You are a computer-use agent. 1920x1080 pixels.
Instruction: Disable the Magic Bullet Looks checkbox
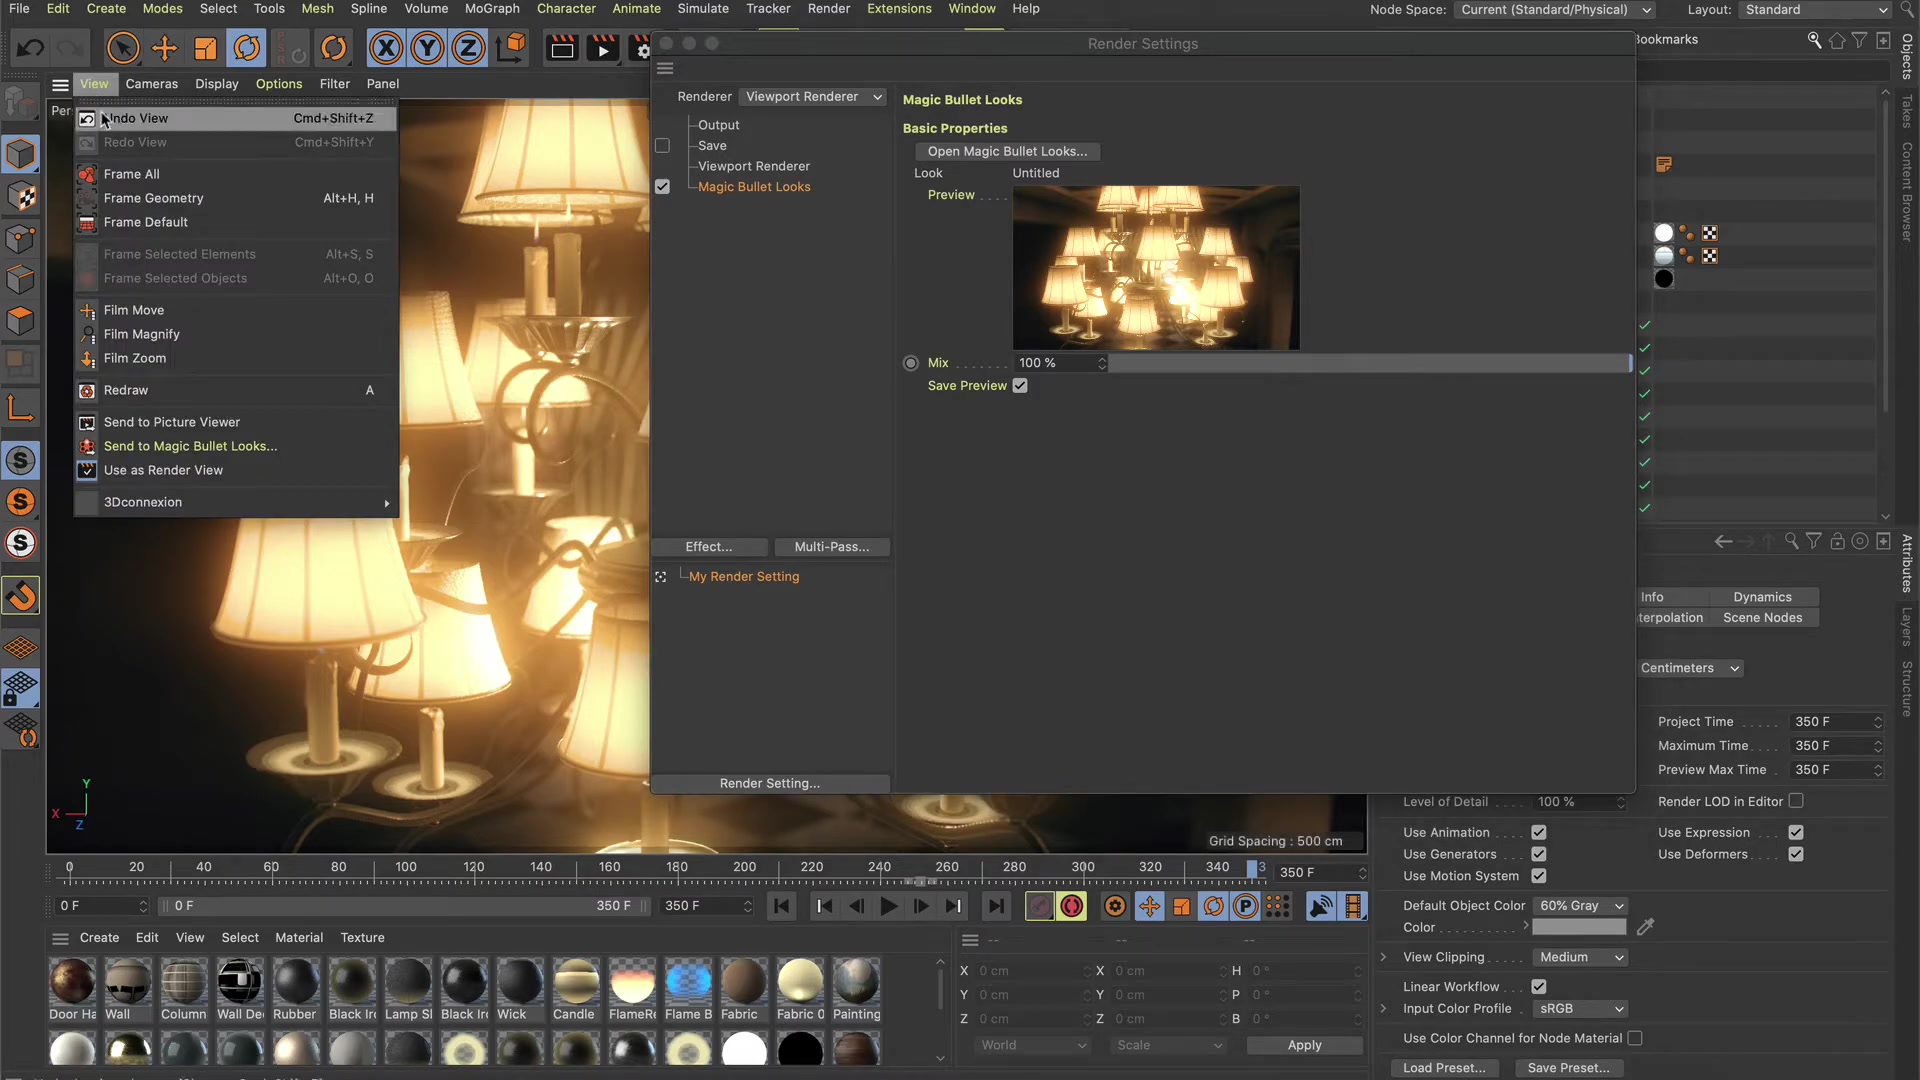click(x=662, y=186)
